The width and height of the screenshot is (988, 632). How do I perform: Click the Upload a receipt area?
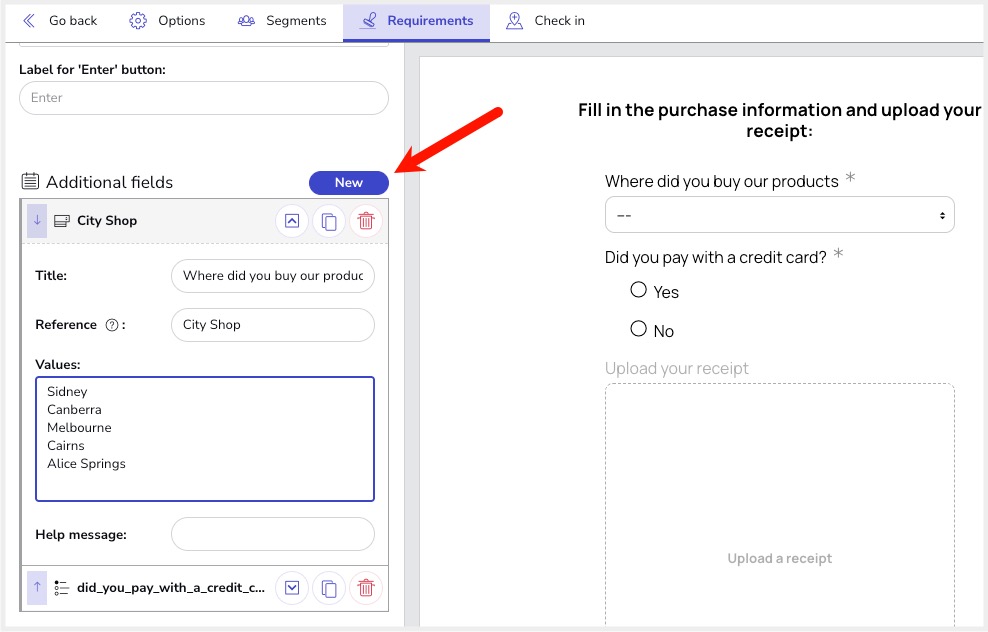(x=779, y=558)
